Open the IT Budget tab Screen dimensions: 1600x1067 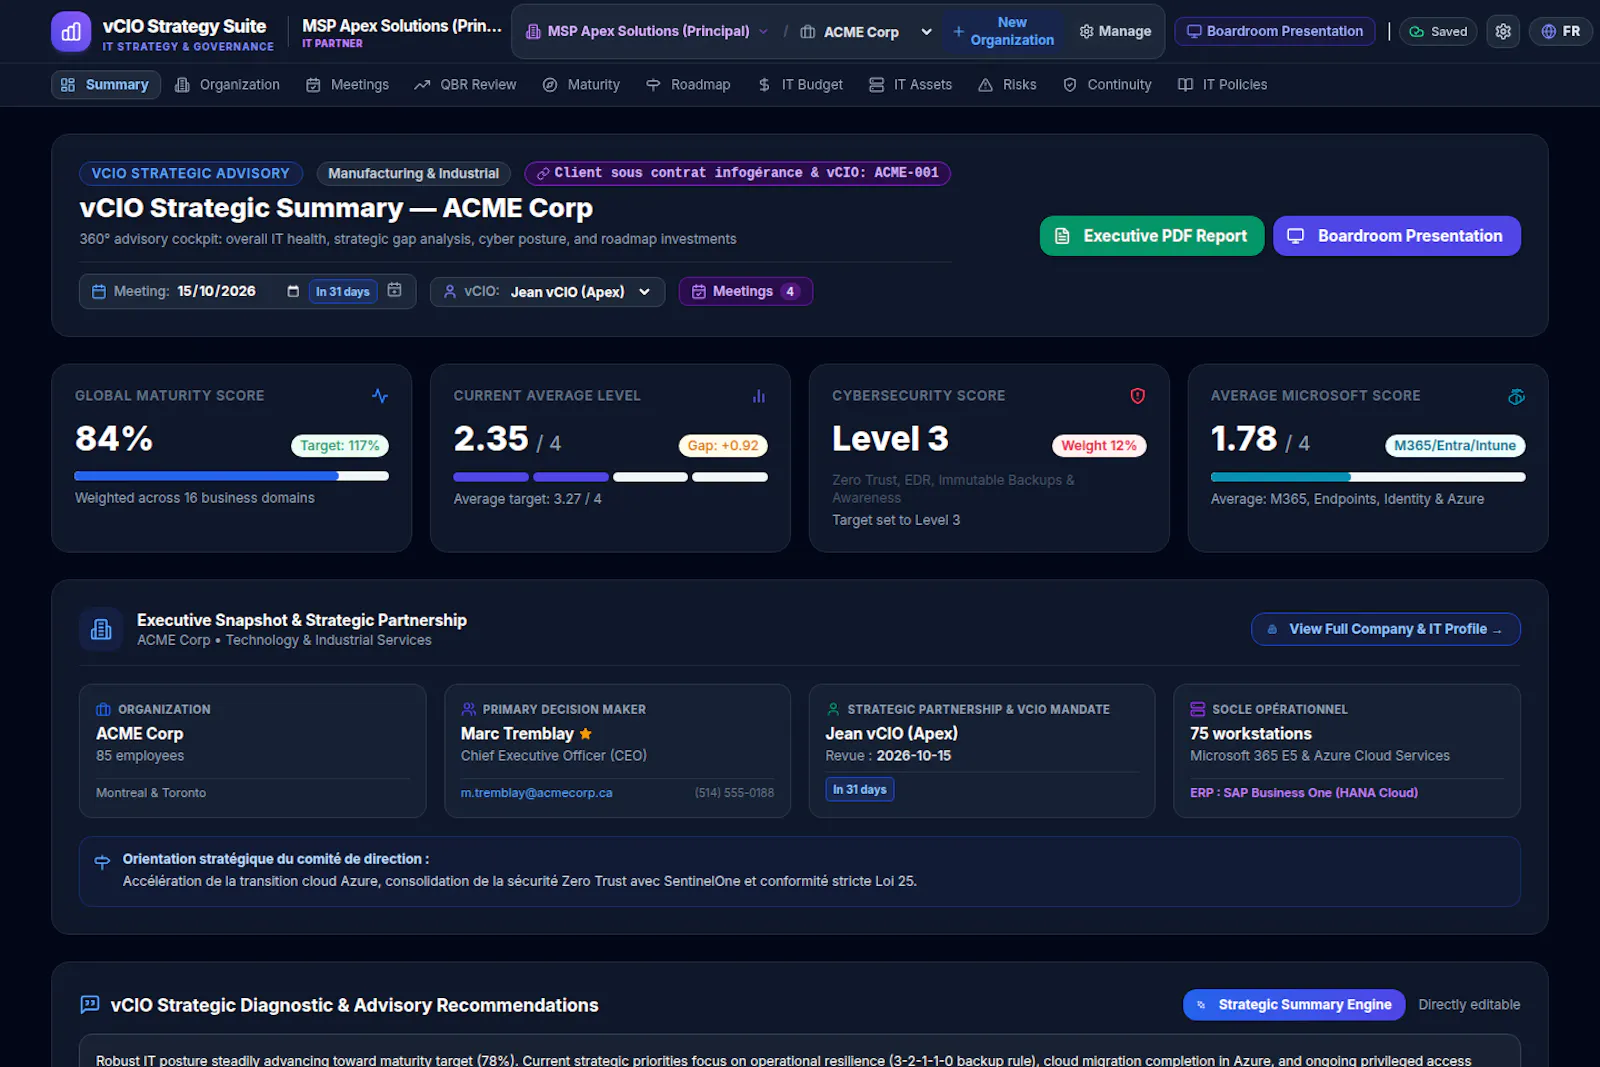click(800, 85)
